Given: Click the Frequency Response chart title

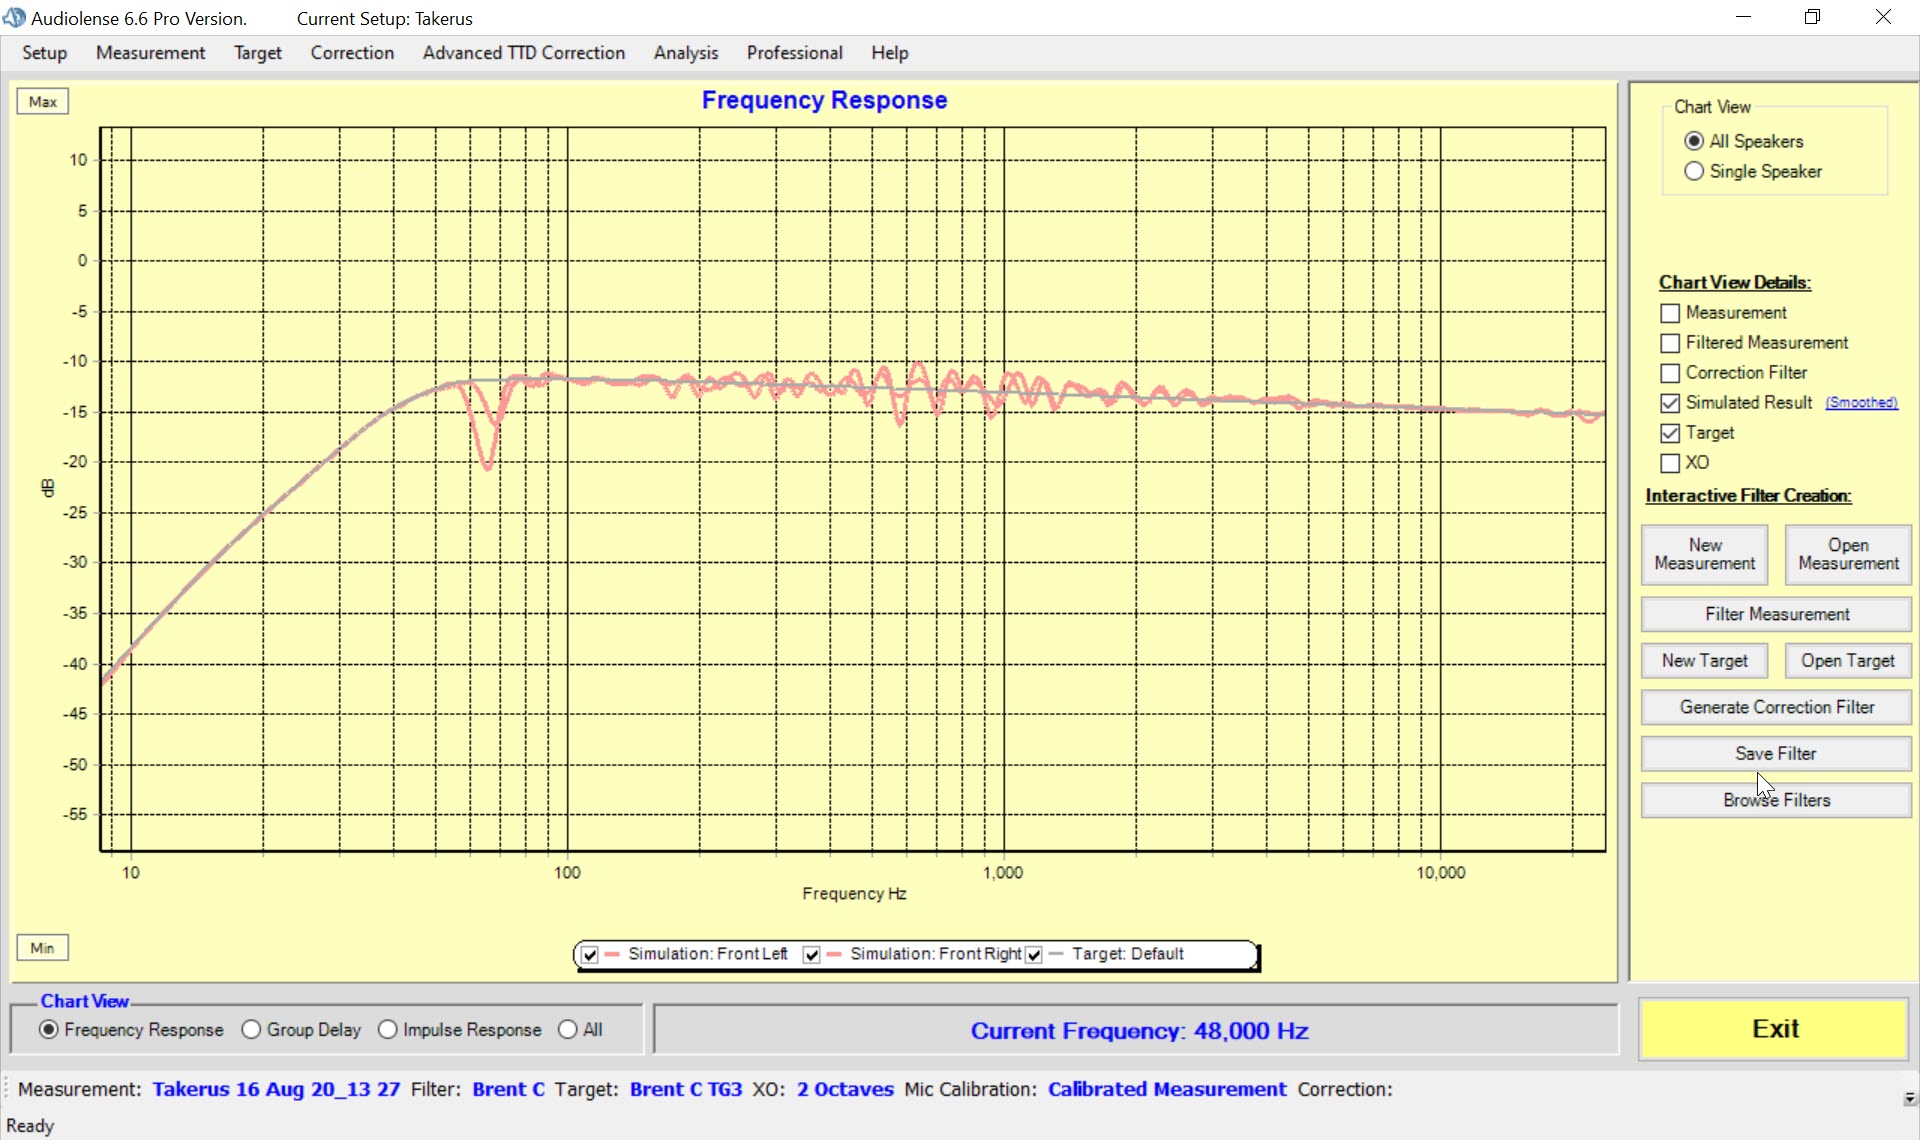Looking at the screenshot, I should tap(824, 100).
